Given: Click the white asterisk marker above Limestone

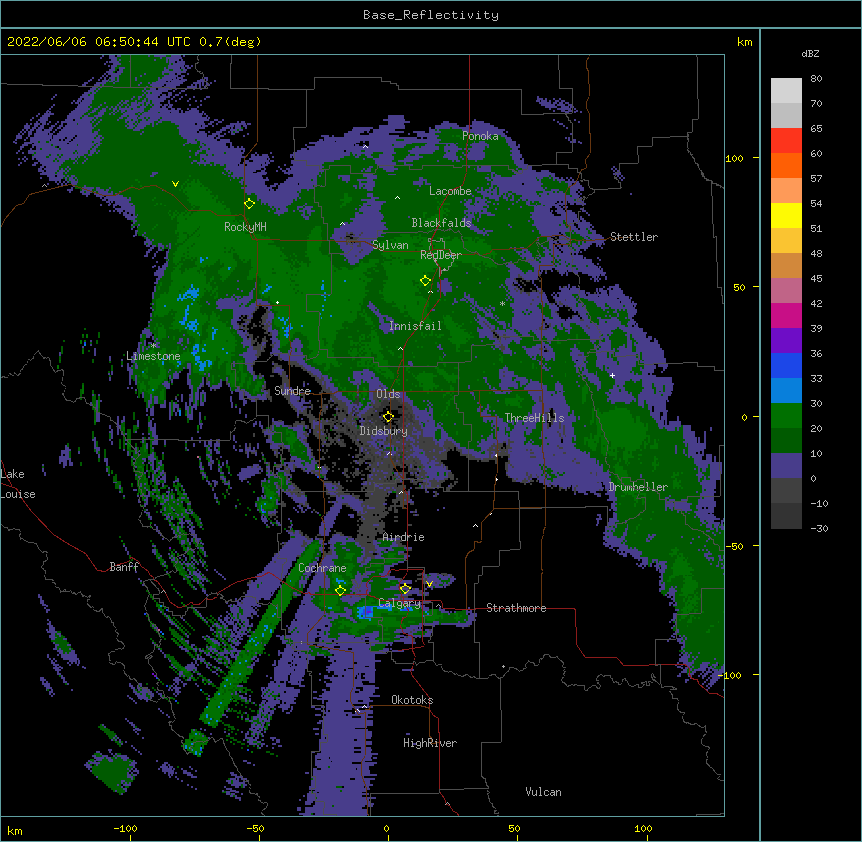Looking at the screenshot, I should (153, 346).
